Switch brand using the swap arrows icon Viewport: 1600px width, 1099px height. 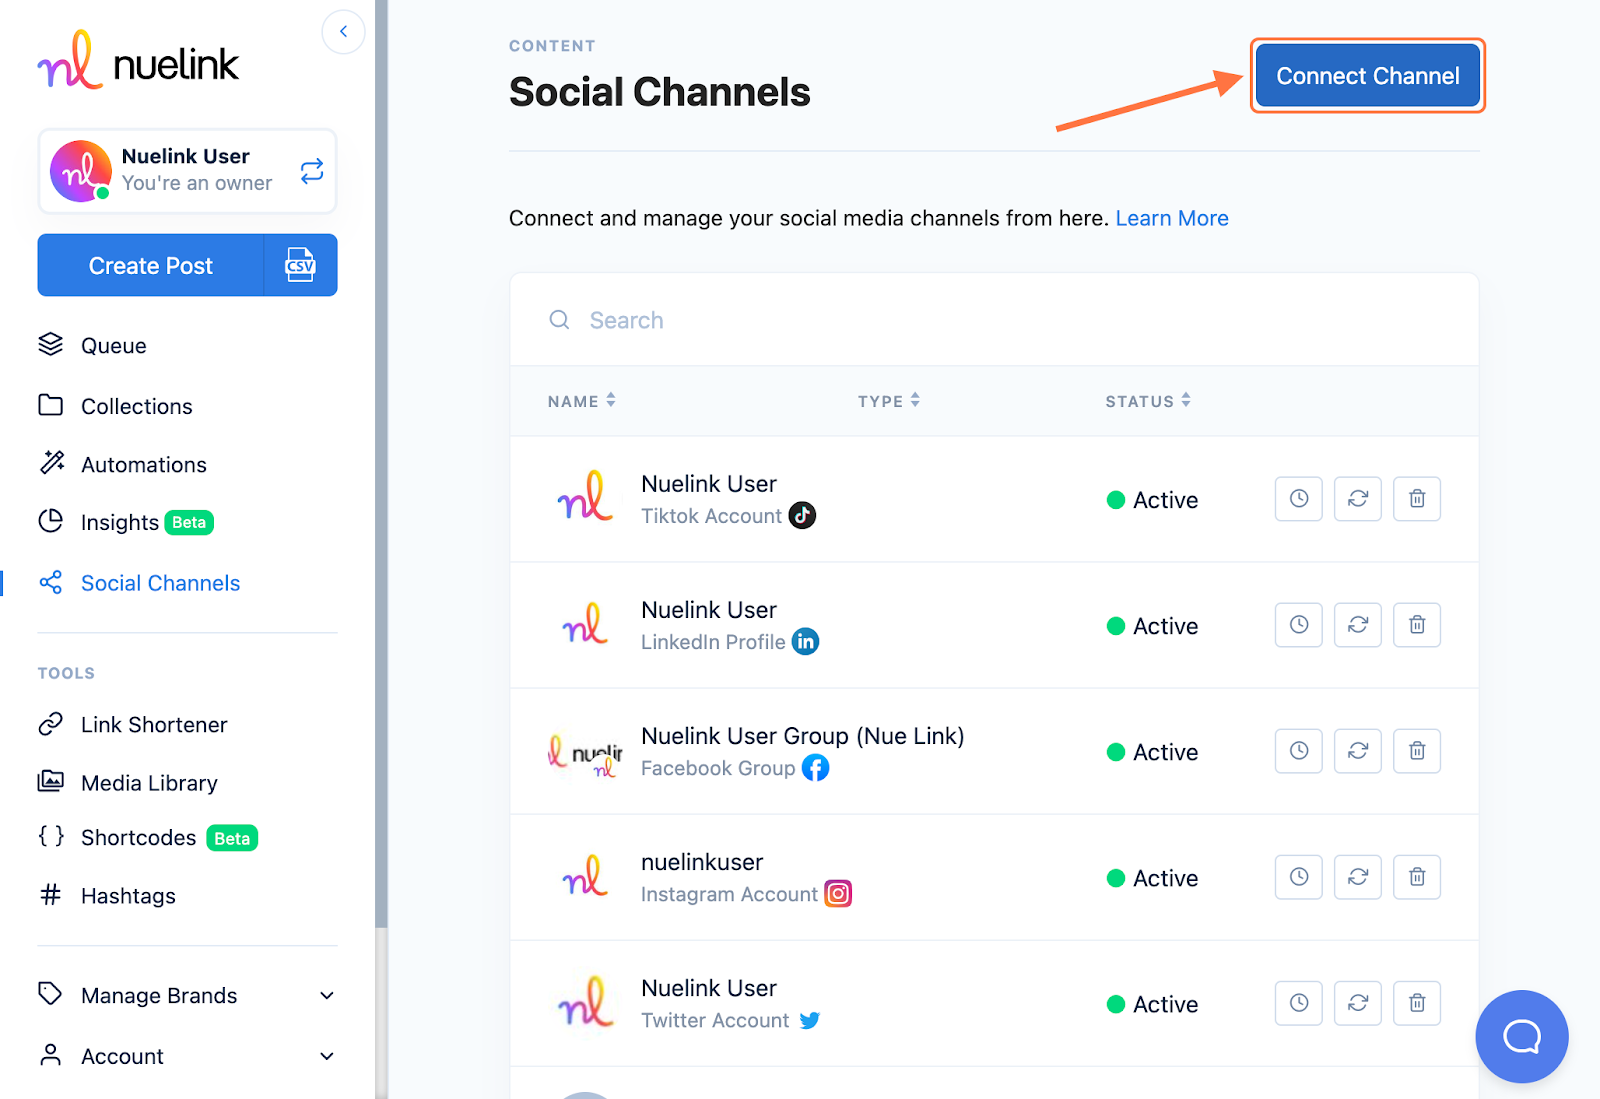click(312, 171)
